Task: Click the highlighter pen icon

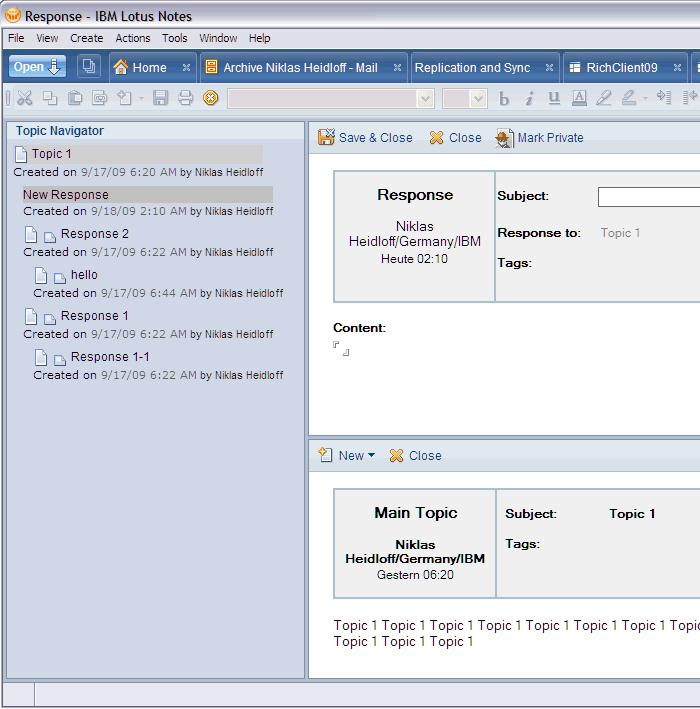Action: (604, 98)
